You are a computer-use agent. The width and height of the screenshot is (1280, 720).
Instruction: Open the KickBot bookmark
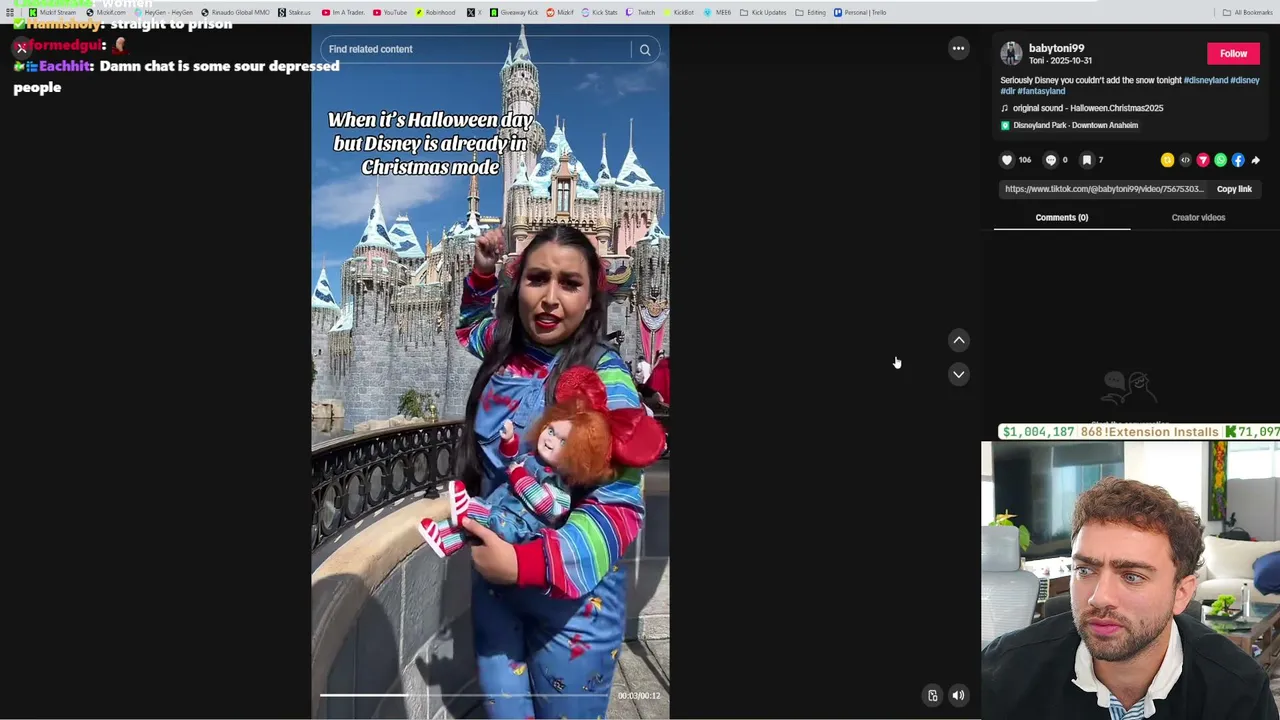(679, 12)
